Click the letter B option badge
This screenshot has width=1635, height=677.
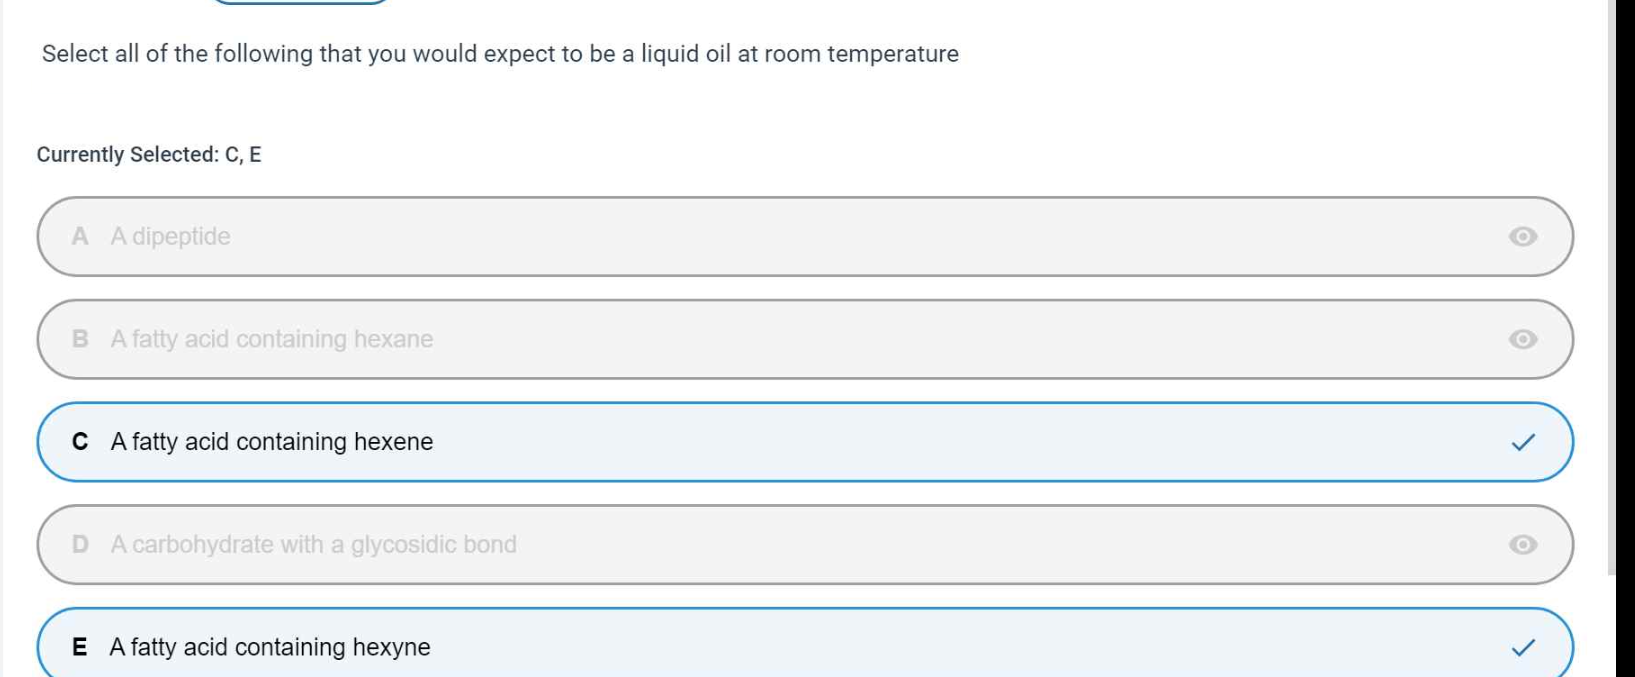pos(80,340)
